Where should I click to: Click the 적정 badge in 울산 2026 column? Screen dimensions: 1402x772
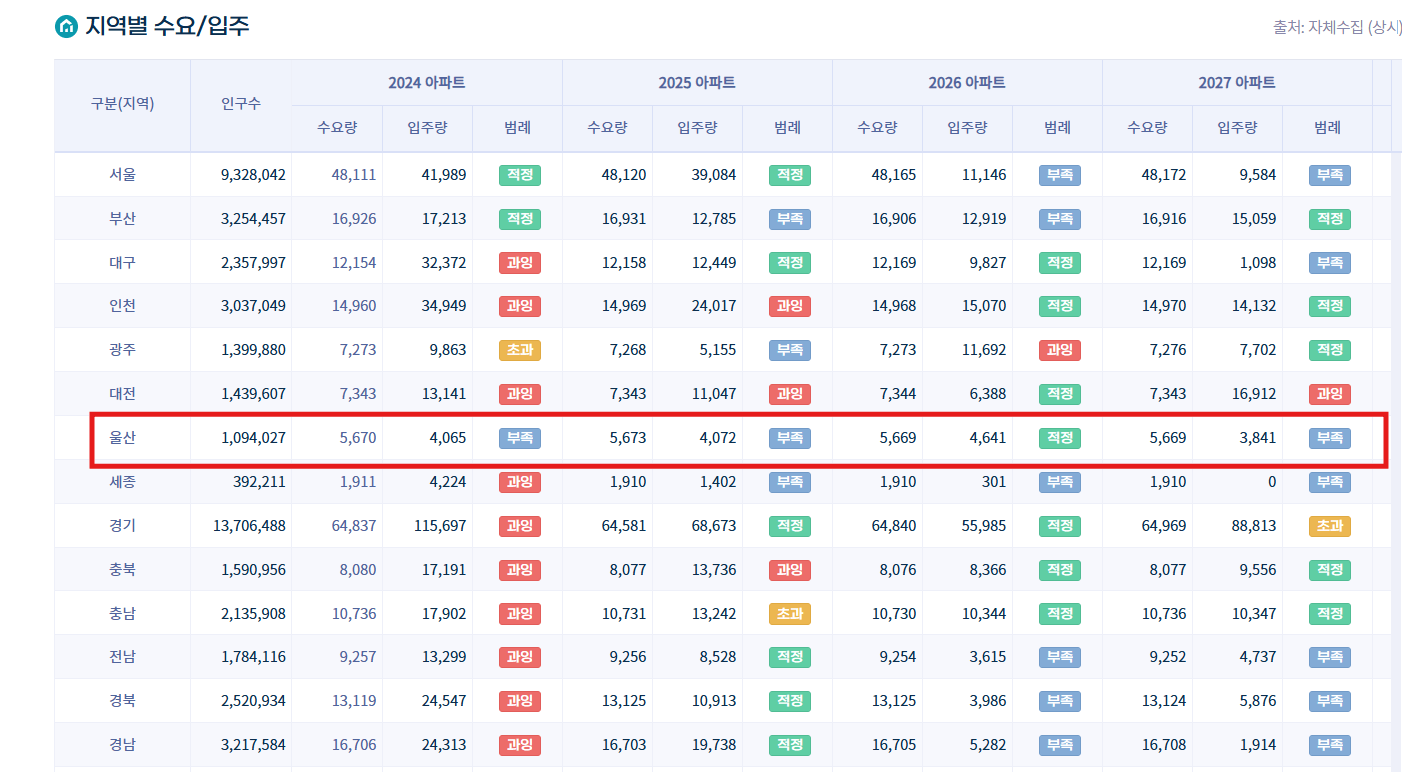(1060, 438)
